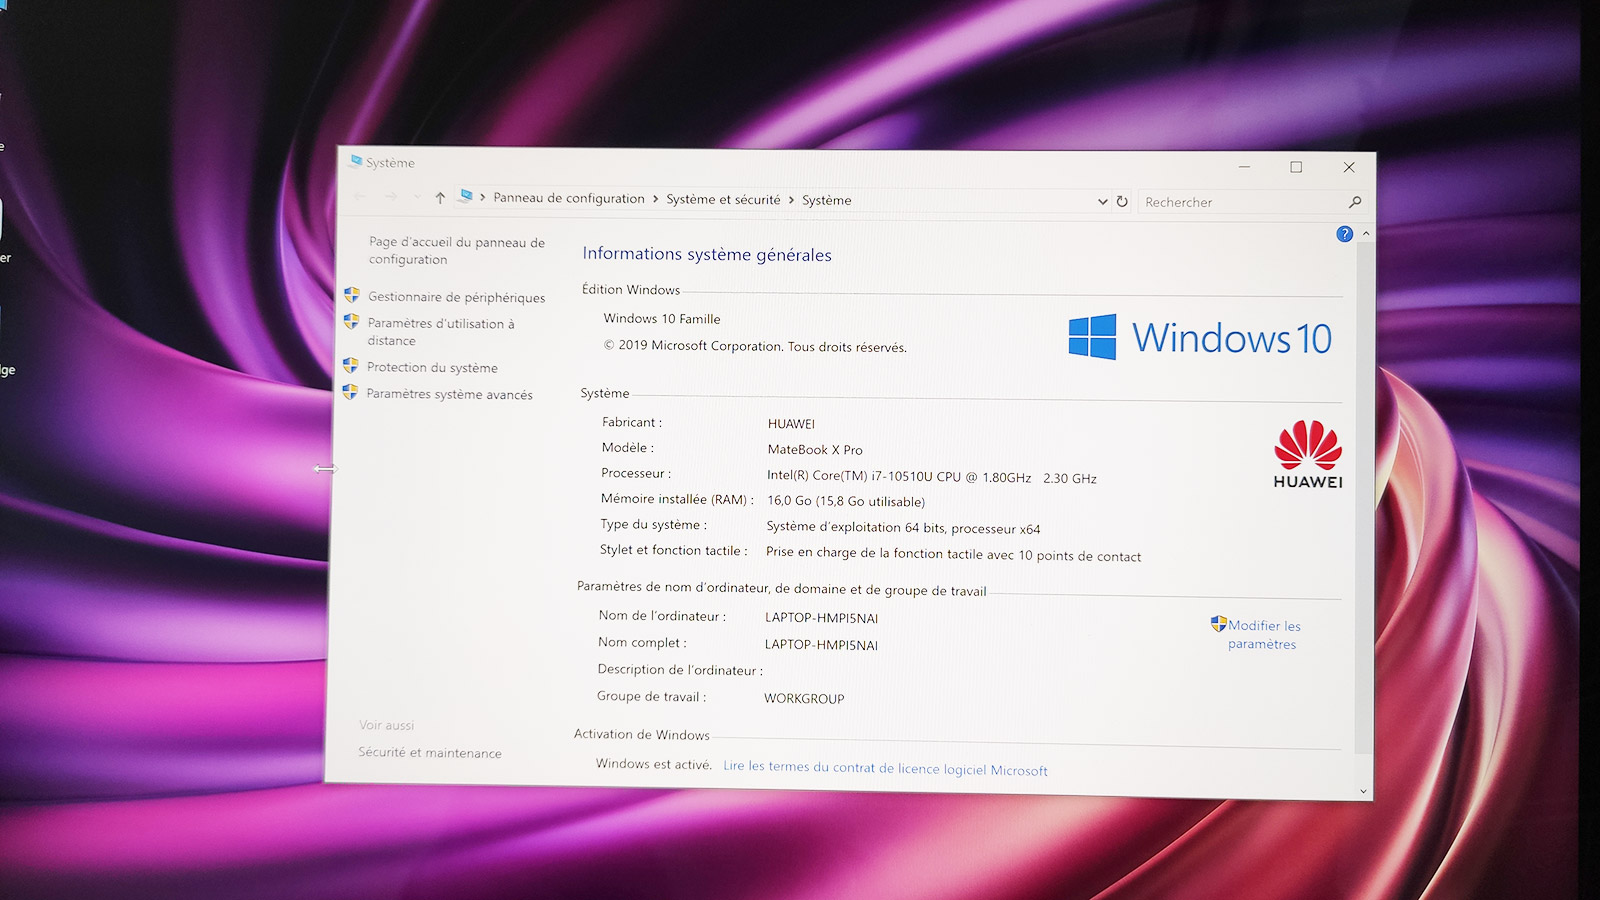Click the refresh icon in address bar
Screen dimensions: 1600x900
[1122, 201]
